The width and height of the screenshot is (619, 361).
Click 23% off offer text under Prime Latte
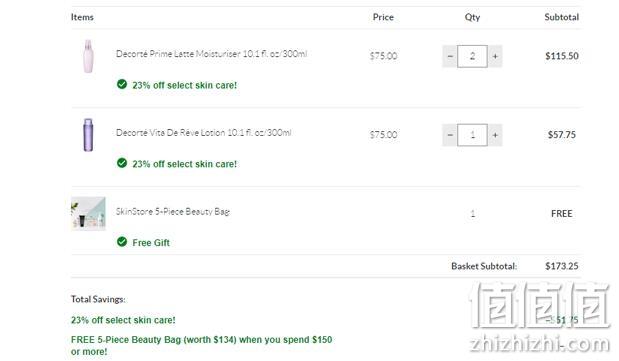pos(184,85)
